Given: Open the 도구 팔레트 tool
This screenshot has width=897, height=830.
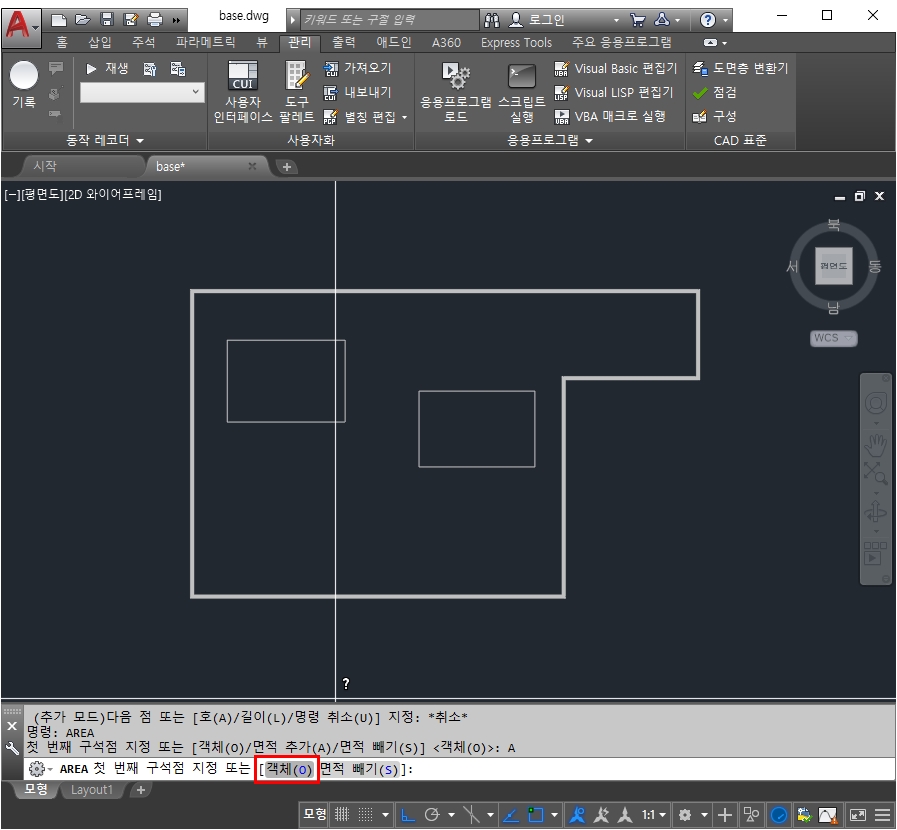Looking at the screenshot, I should coord(297,92).
